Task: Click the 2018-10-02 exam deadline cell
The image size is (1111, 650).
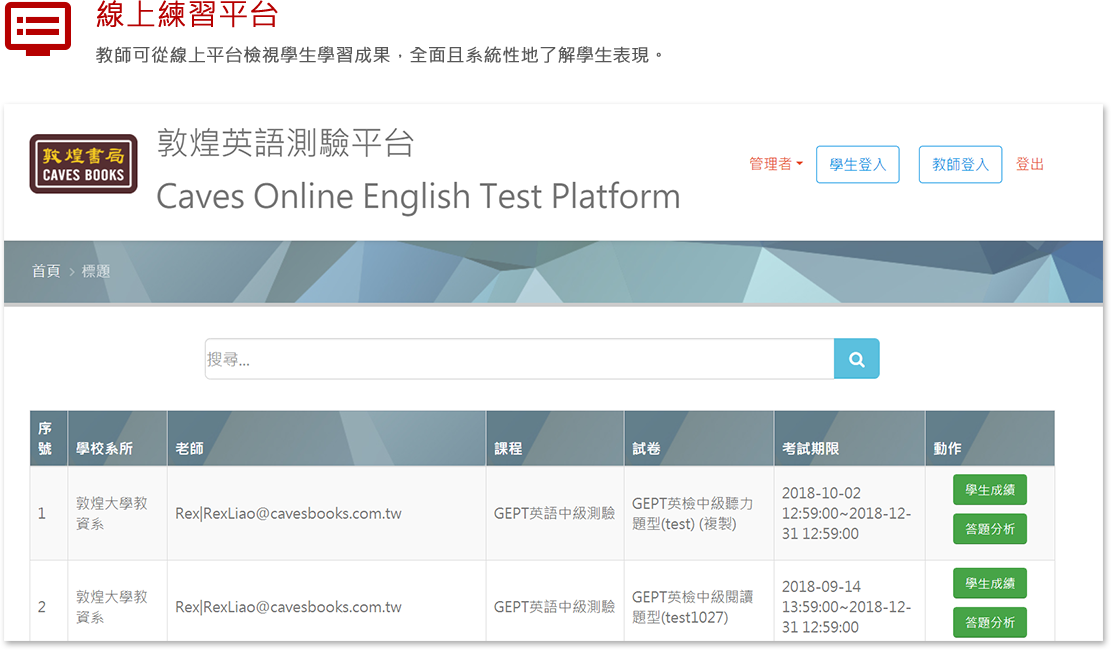Action: (850, 513)
